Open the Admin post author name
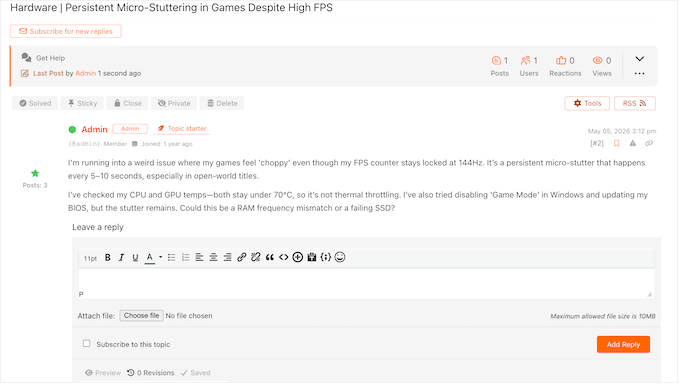Screen dimensions: 680x384 point(94,130)
